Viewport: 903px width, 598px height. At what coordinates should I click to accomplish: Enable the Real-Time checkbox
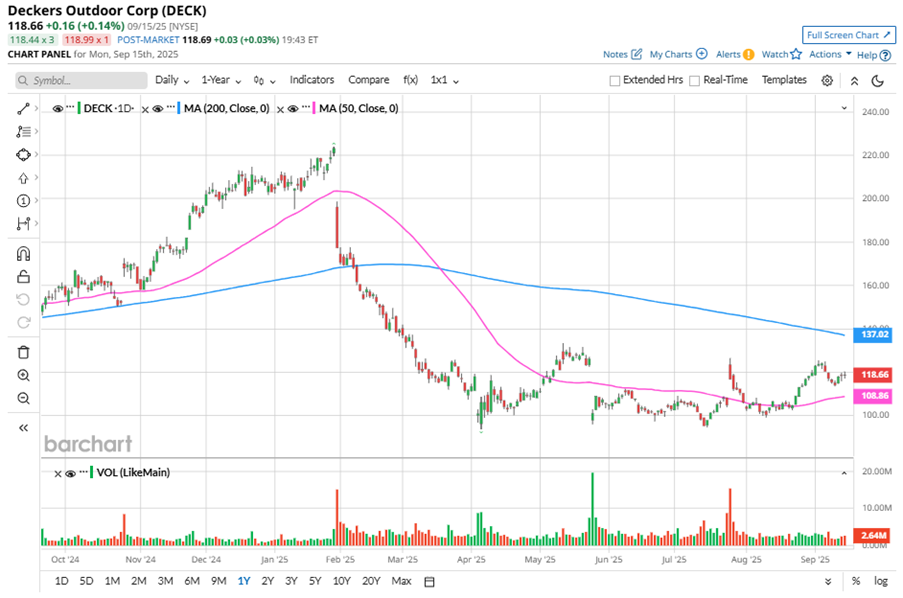(695, 81)
